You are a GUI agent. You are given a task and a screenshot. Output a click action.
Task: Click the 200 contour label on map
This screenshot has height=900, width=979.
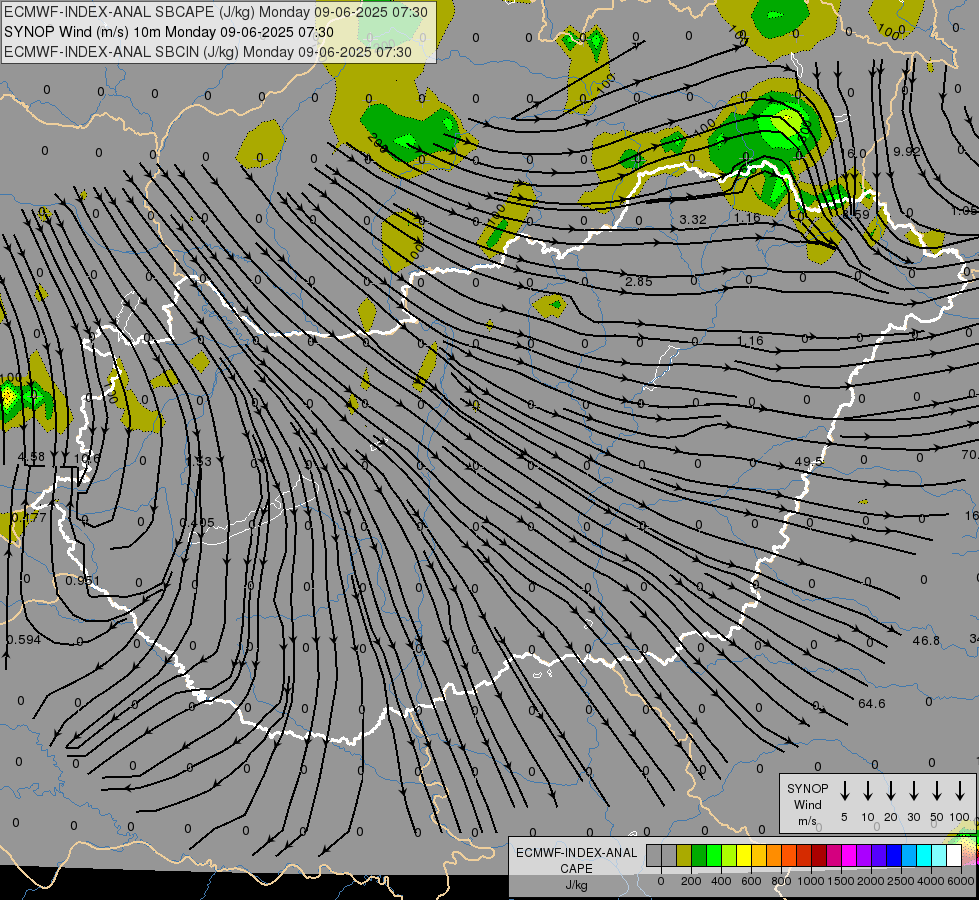pyautogui.click(x=378, y=144)
